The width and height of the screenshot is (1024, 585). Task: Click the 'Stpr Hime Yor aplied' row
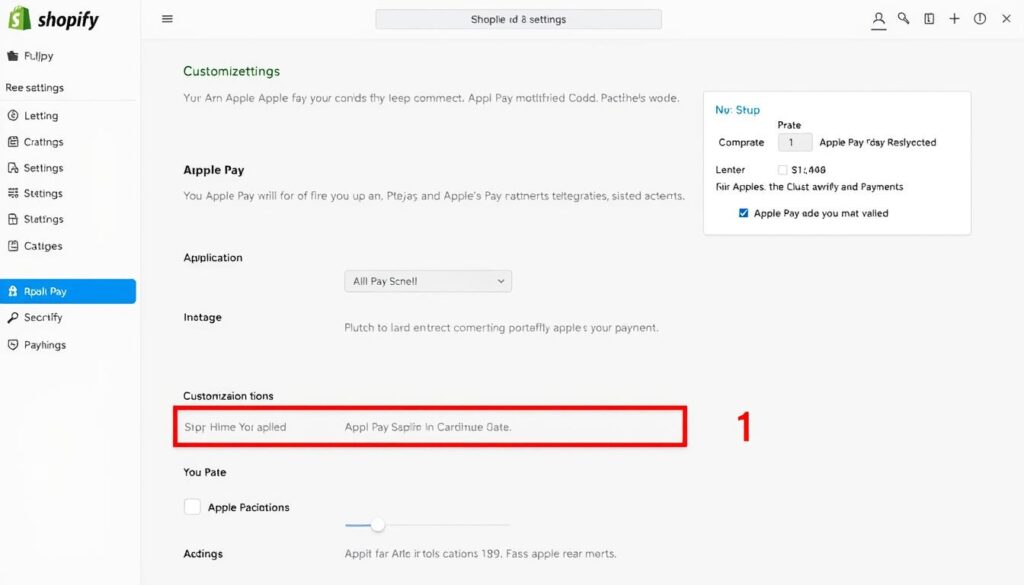pos(429,427)
